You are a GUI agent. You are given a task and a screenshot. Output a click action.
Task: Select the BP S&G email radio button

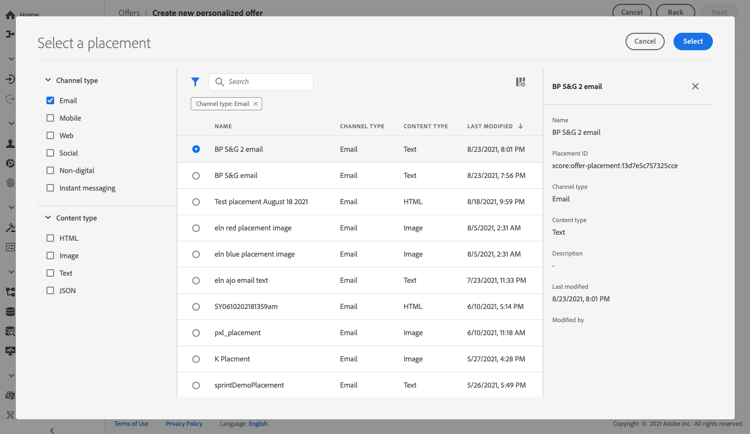[x=196, y=176]
